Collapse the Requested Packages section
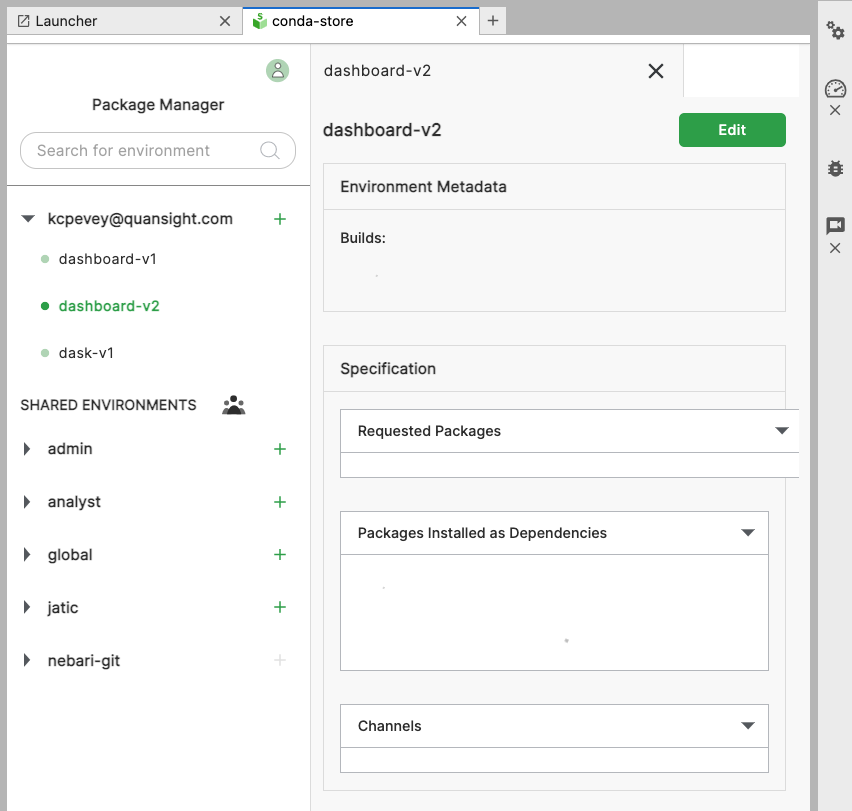Image resolution: width=852 pixels, height=811 pixels. (783, 430)
